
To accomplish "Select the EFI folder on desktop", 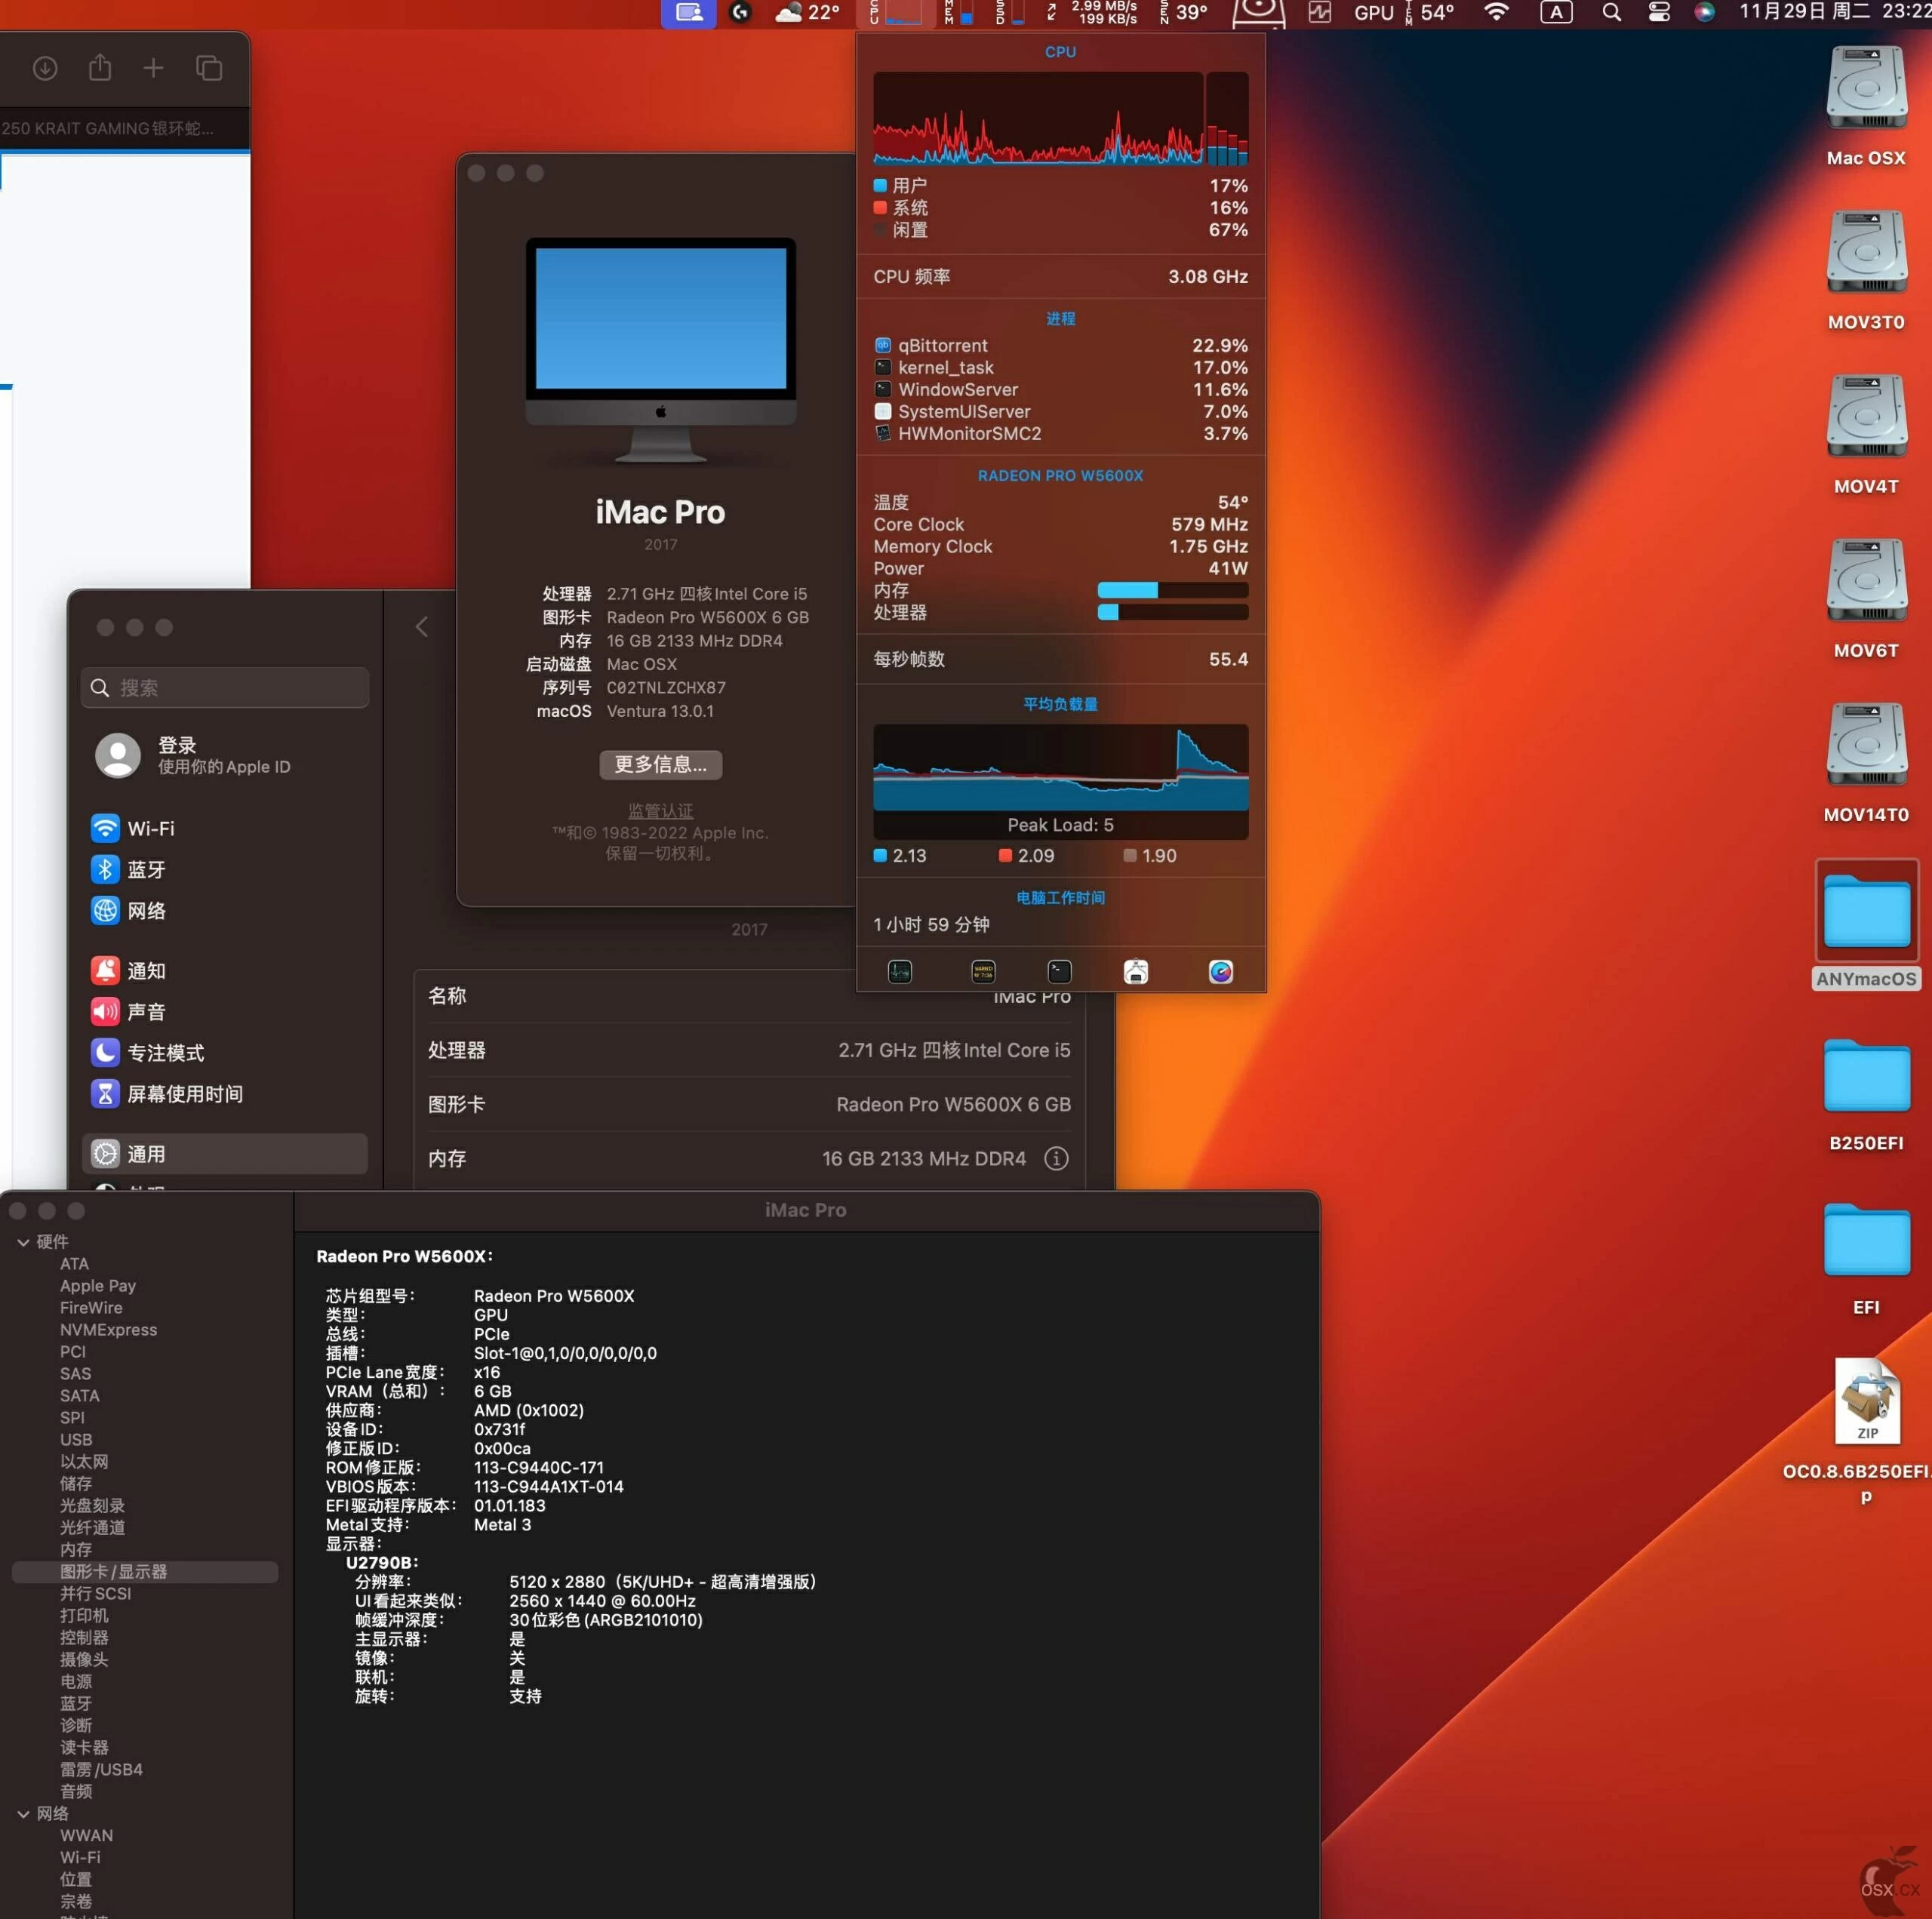I will 1866,1259.
